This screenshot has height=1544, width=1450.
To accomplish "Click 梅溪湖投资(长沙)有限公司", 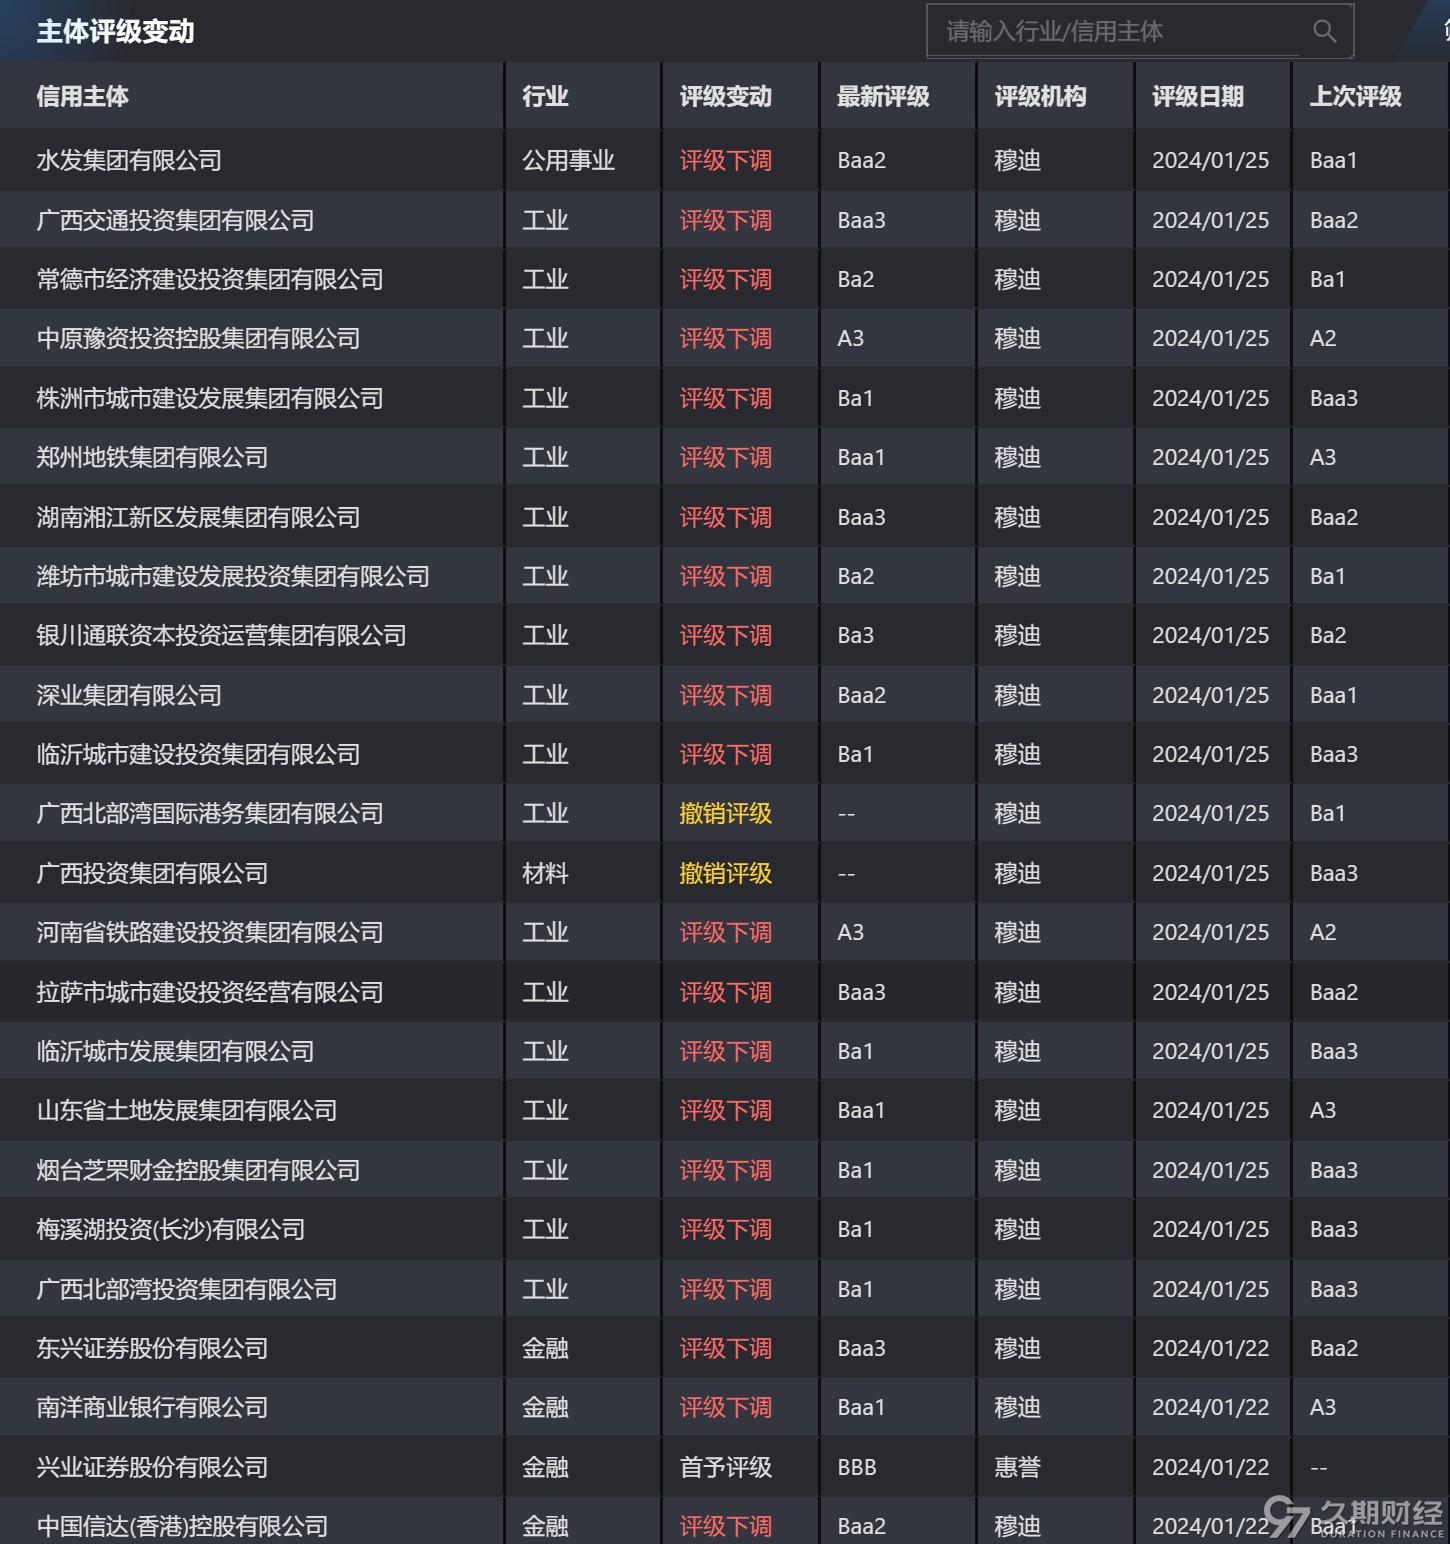I will tap(171, 1229).
